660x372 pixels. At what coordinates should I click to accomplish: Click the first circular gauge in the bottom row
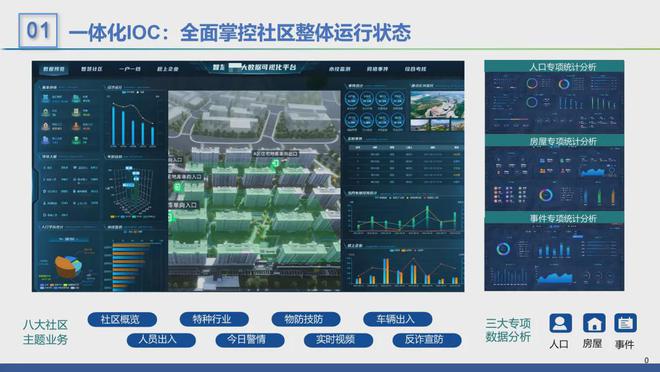coord(351,121)
